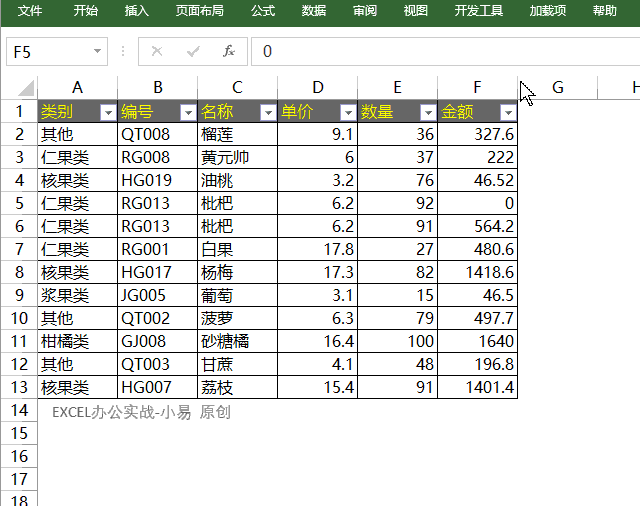Select cell containing 杨梅

pos(238,272)
